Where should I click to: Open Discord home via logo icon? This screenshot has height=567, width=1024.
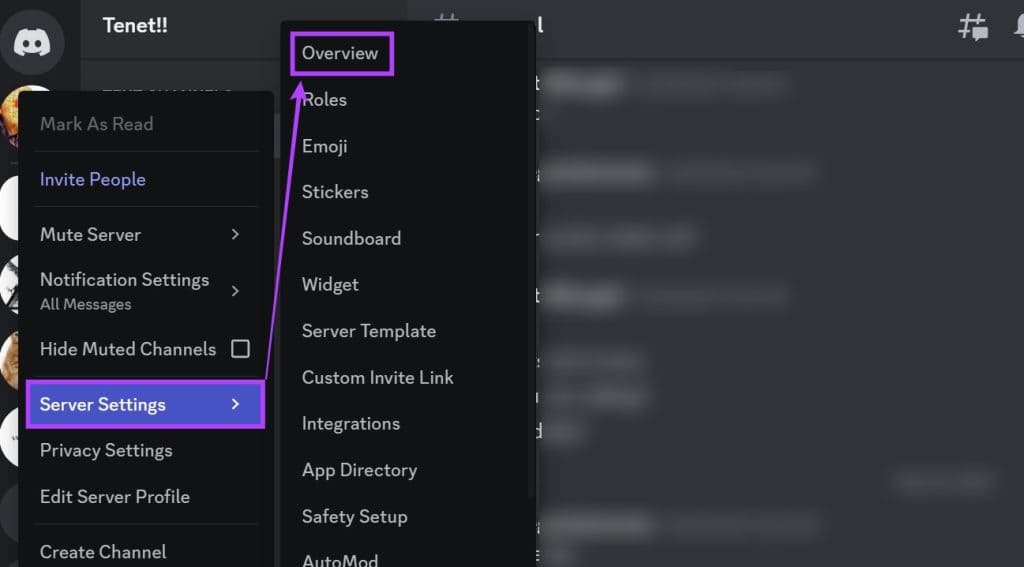click(x=39, y=41)
